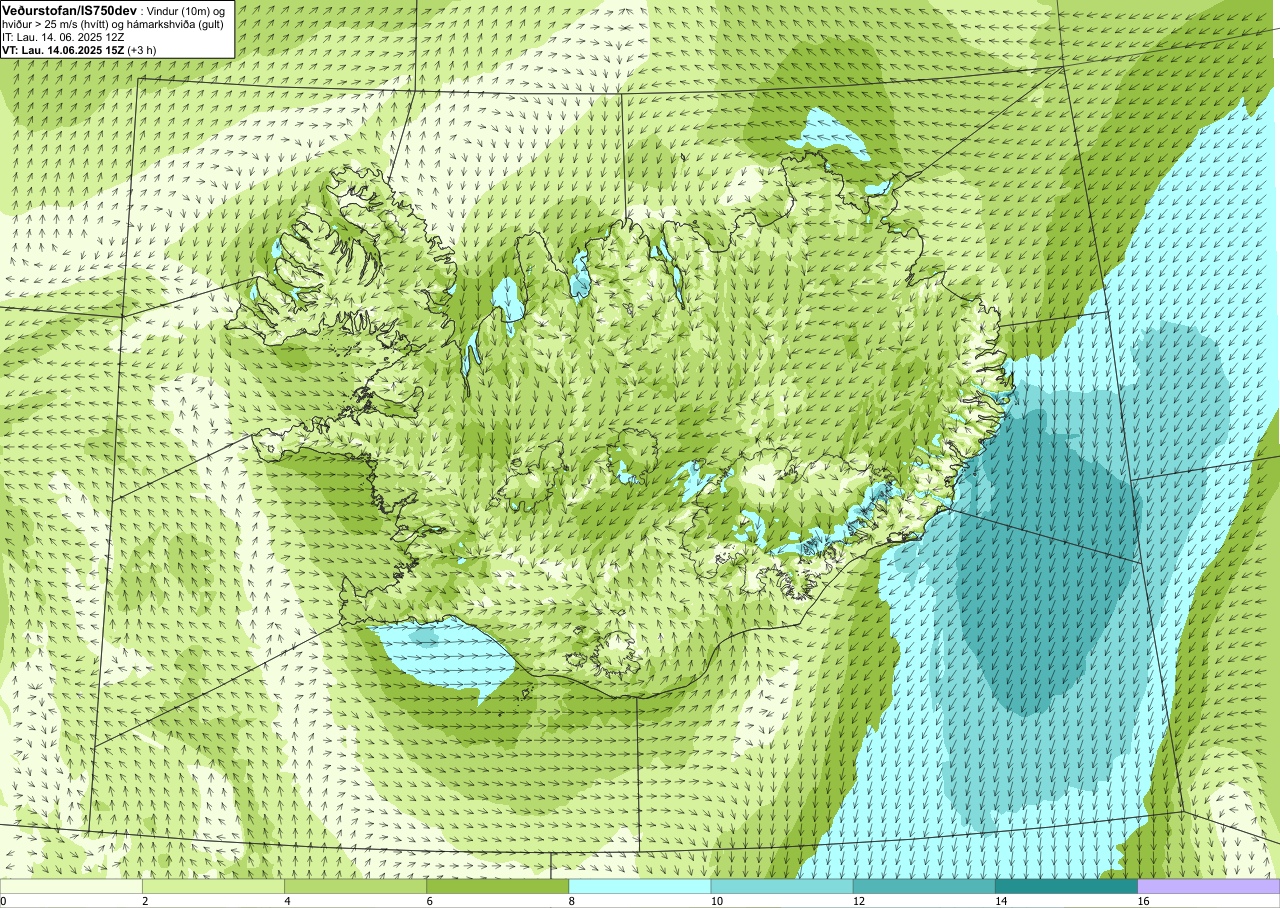The image size is (1280, 908).
Task: Click the scale label '16'
Action: click(x=1143, y=901)
